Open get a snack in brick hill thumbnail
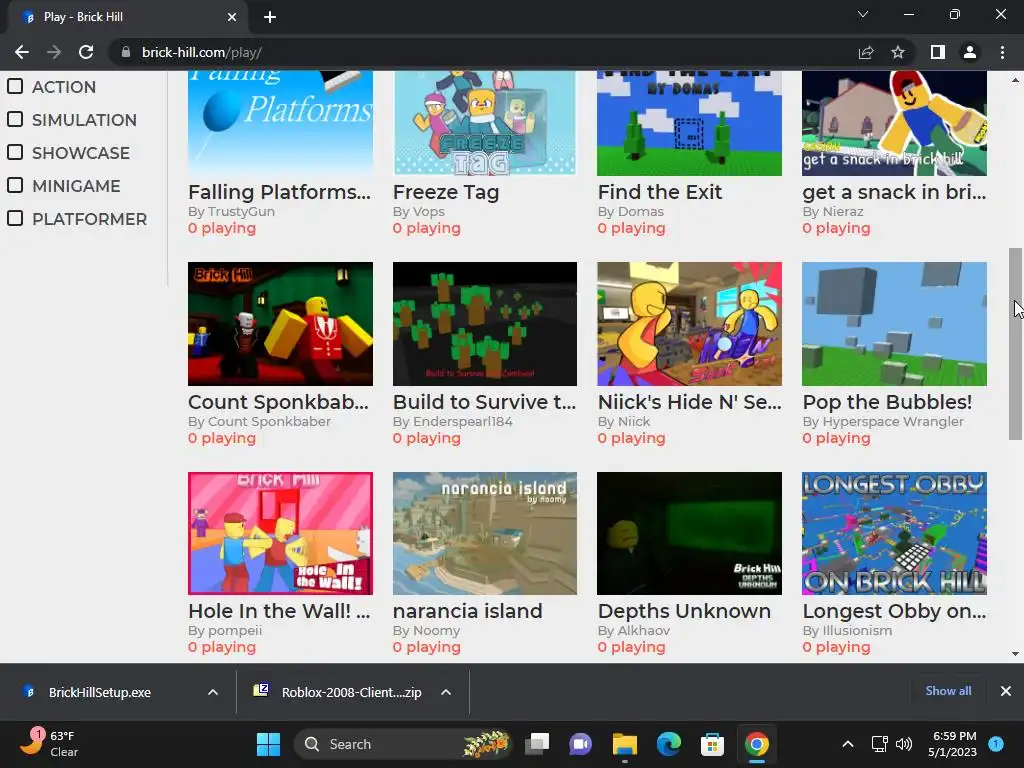The height and width of the screenshot is (768, 1024). click(894, 123)
